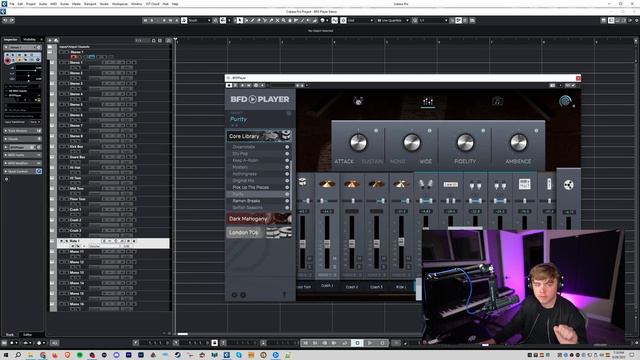Click the Attack/Sustain knob
Viewport: 640px width, 360px height.
[x=358, y=142]
